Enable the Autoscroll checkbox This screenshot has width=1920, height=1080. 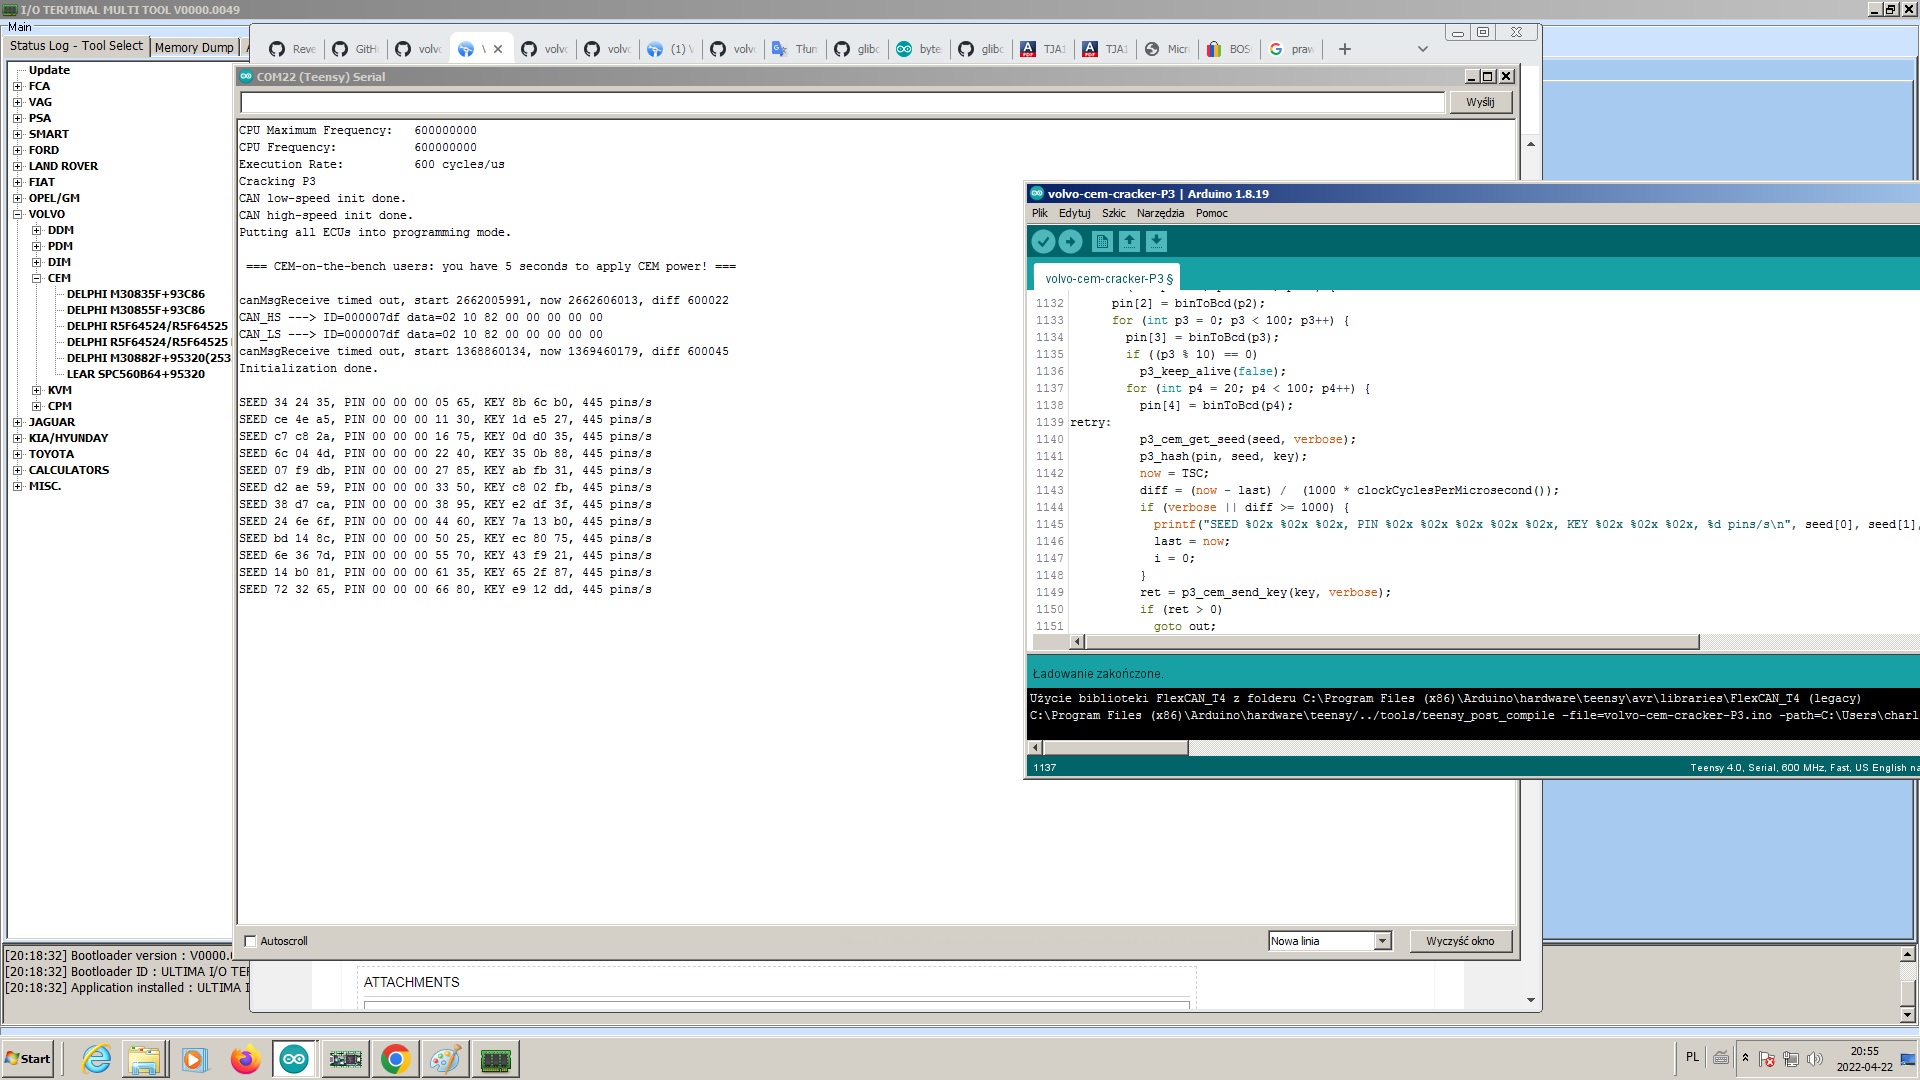(x=251, y=941)
